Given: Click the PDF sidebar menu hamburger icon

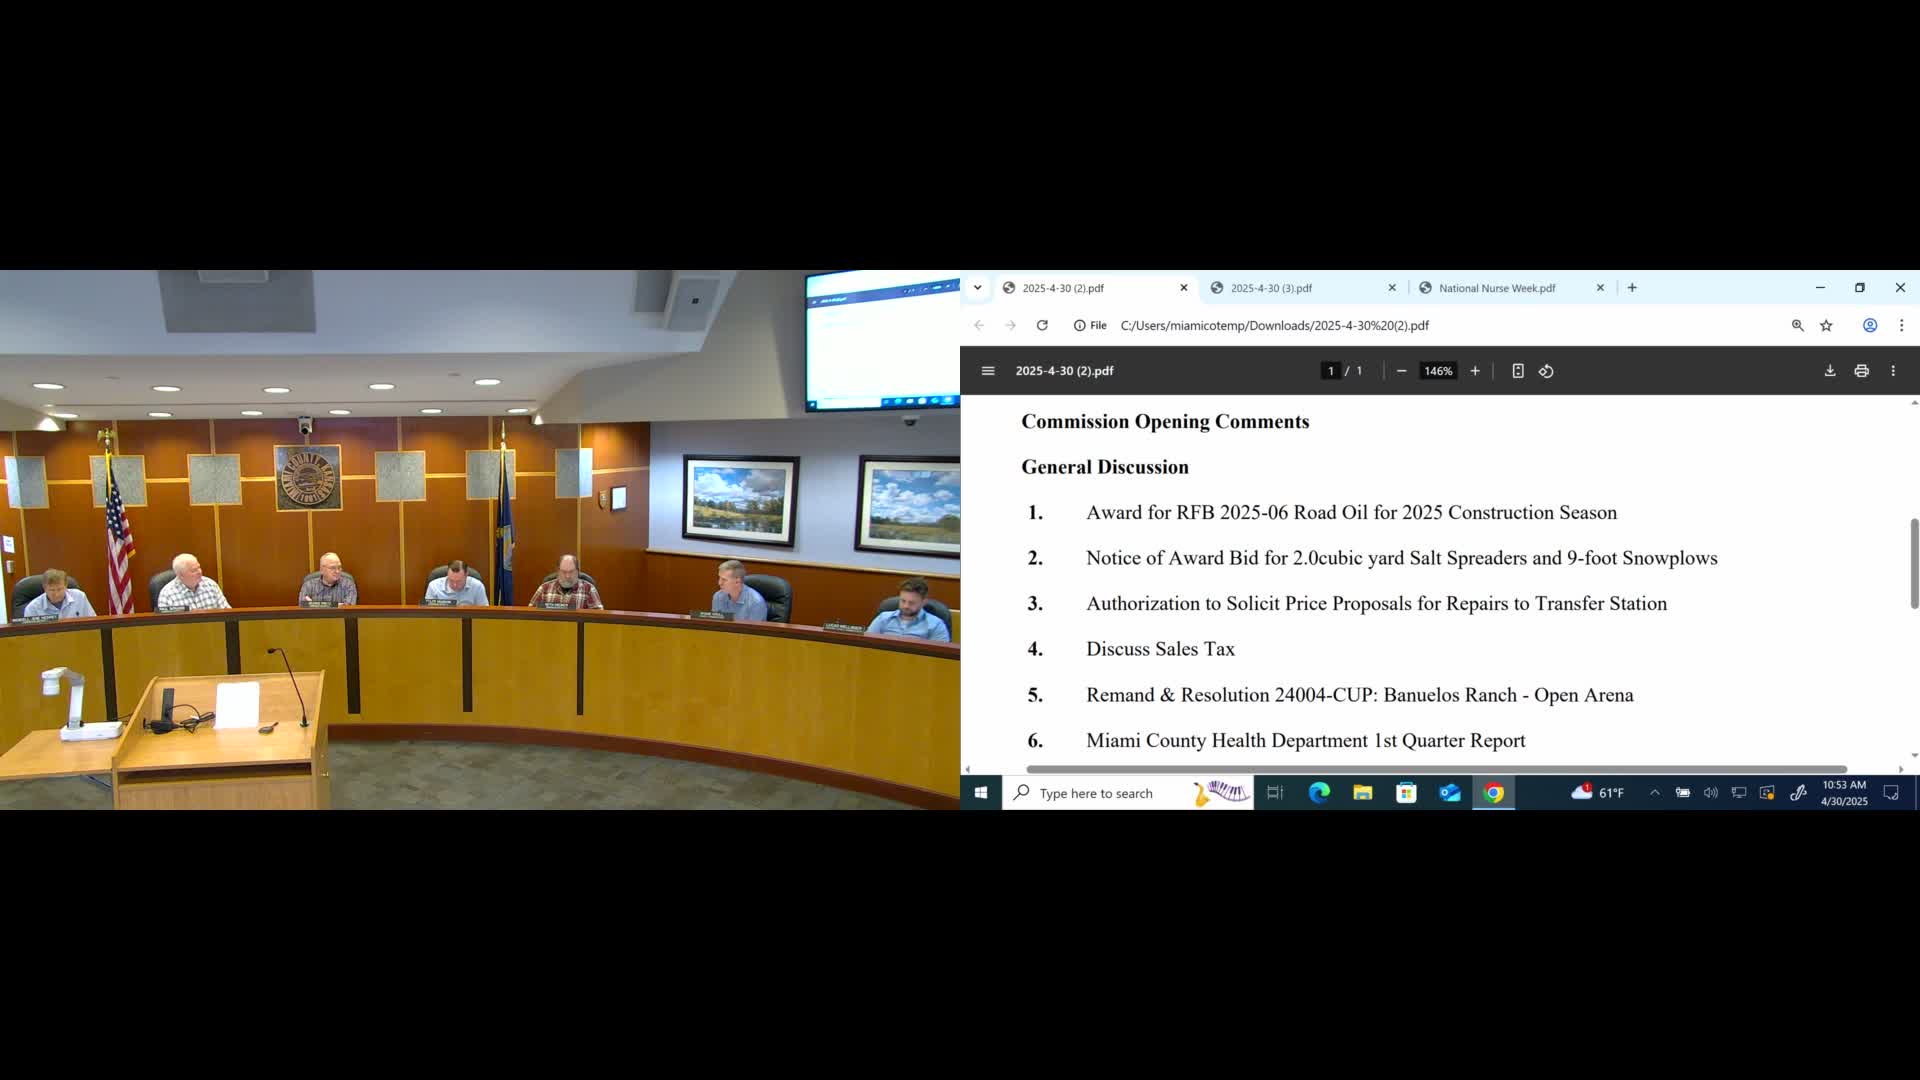Looking at the screenshot, I should (x=988, y=371).
